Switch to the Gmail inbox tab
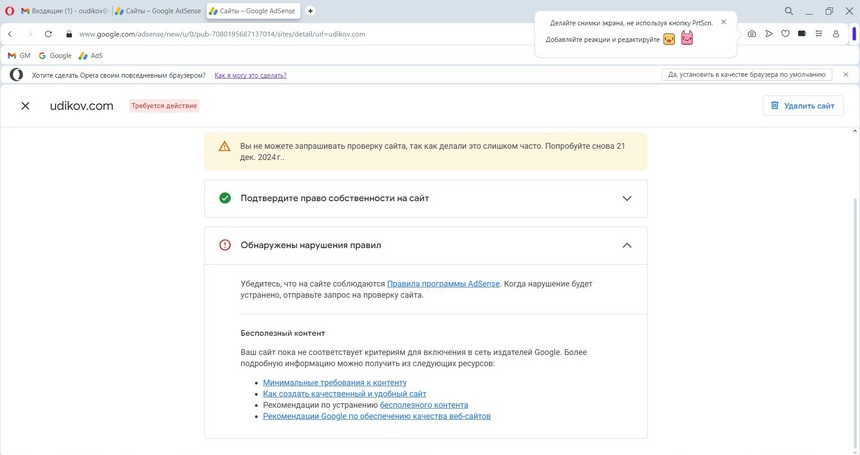 pos(63,11)
